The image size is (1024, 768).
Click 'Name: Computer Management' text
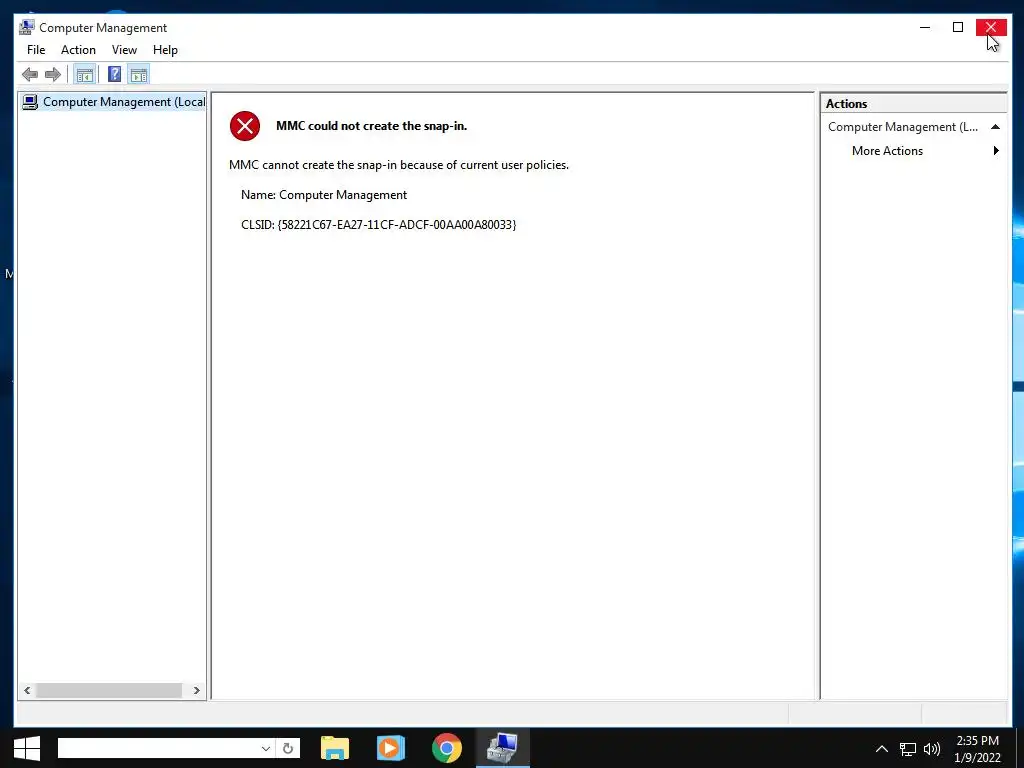point(324,195)
